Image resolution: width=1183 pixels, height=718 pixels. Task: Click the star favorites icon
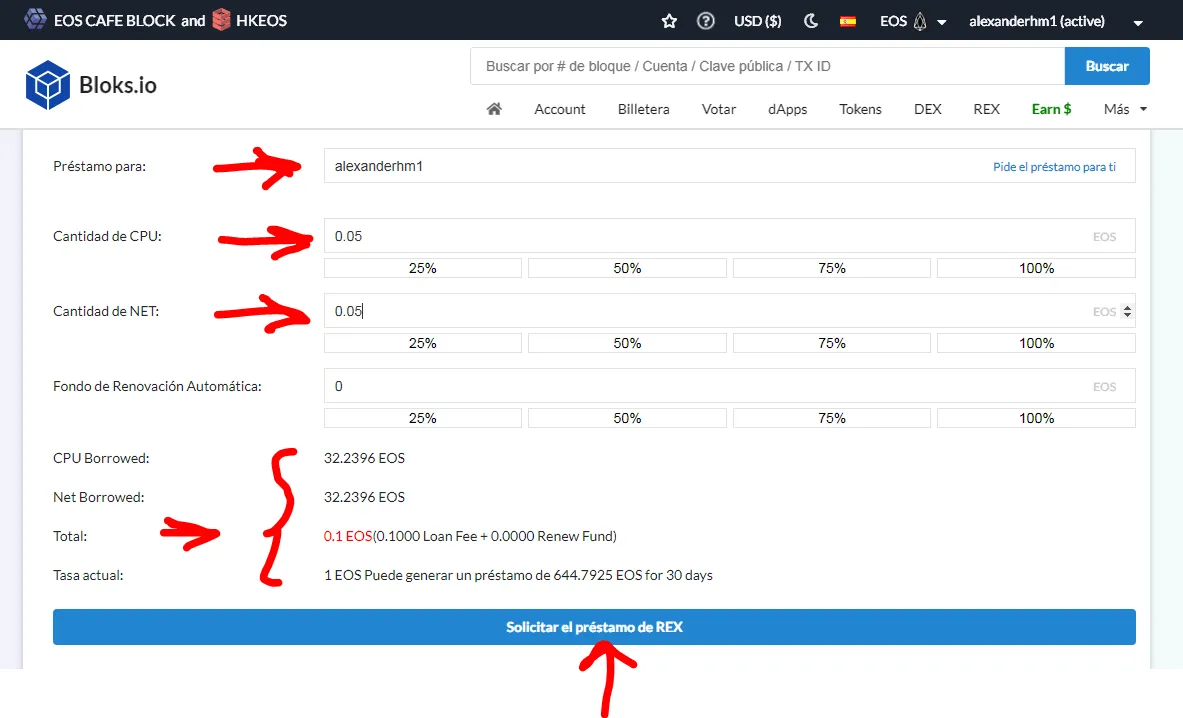coord(669,21)
